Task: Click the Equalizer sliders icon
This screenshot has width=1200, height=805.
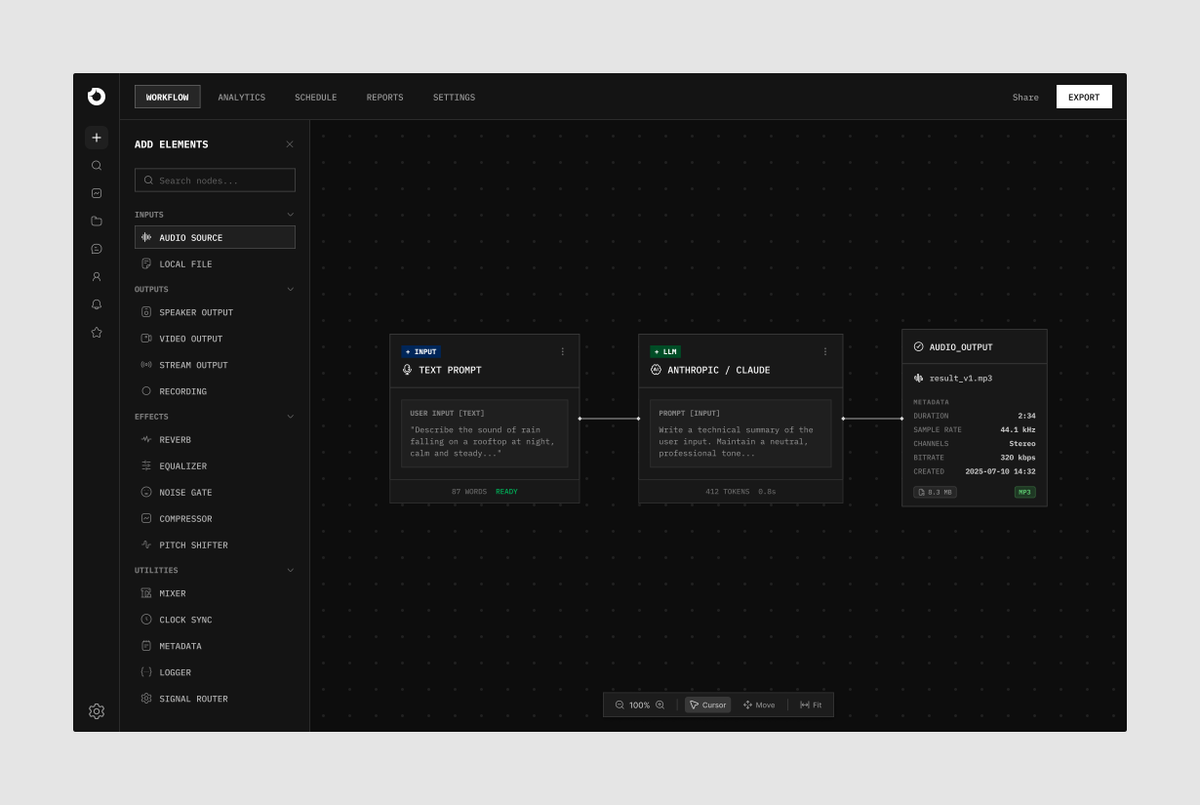Action: [x=146, y=466]
